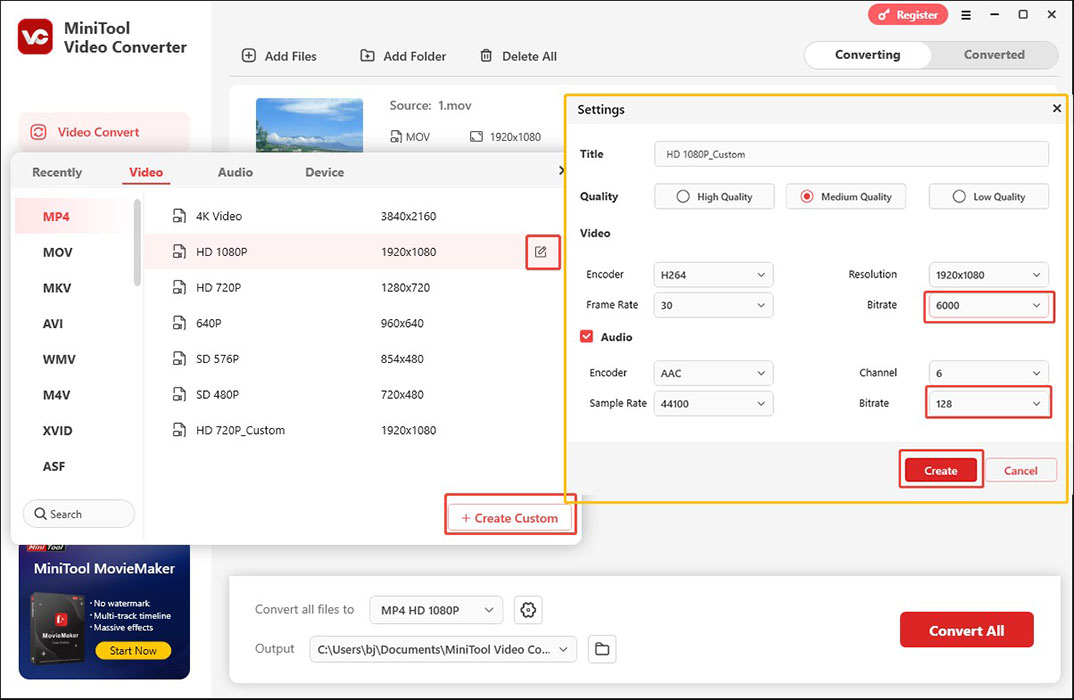
Task: Click the 640P format file icon
Action: coord(179,323)
